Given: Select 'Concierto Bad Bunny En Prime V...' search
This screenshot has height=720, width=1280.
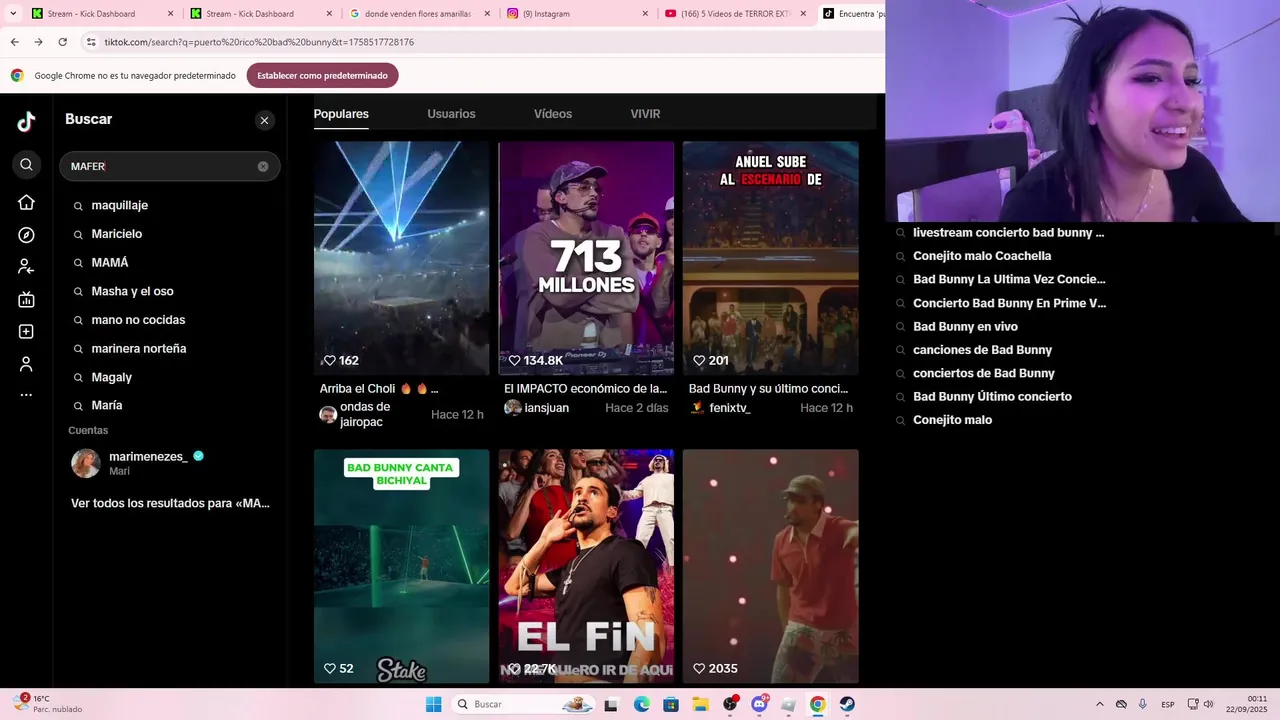Looking at the screenshot, I should 1009,303.
